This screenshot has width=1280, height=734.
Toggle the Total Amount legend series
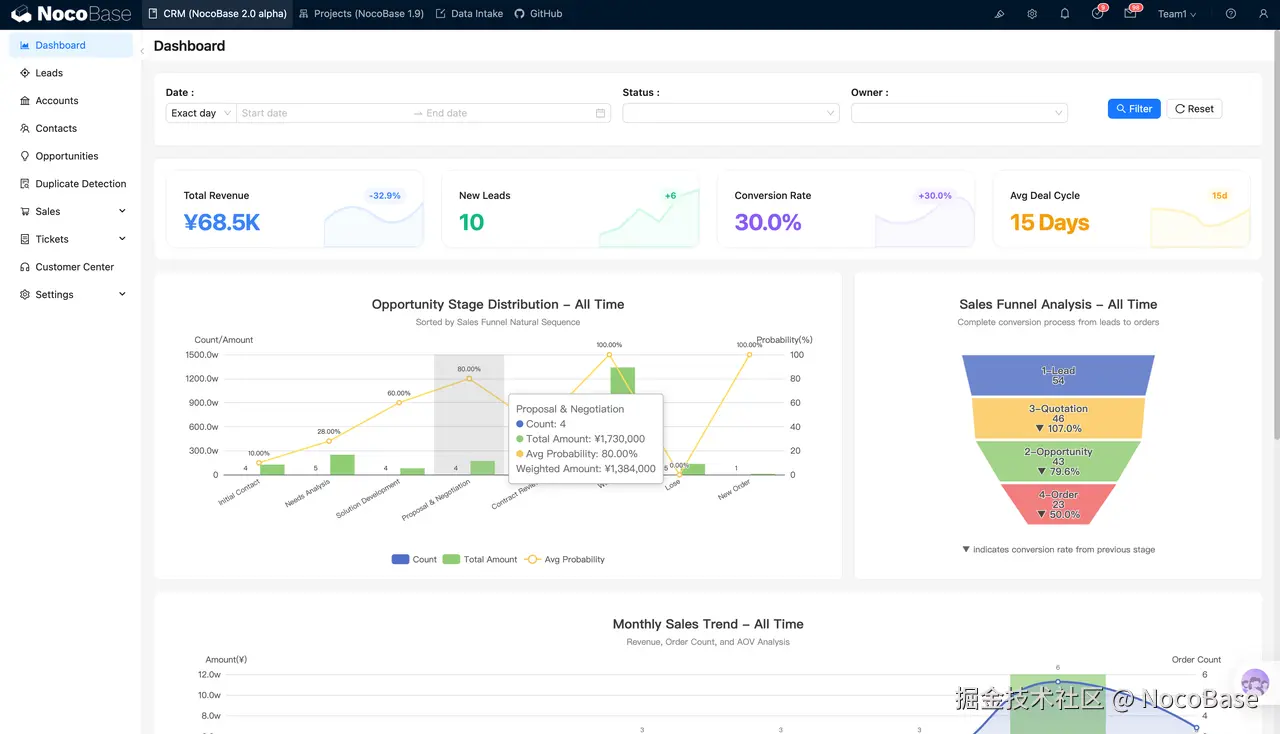pyautogui.click(x=480, y=559)
